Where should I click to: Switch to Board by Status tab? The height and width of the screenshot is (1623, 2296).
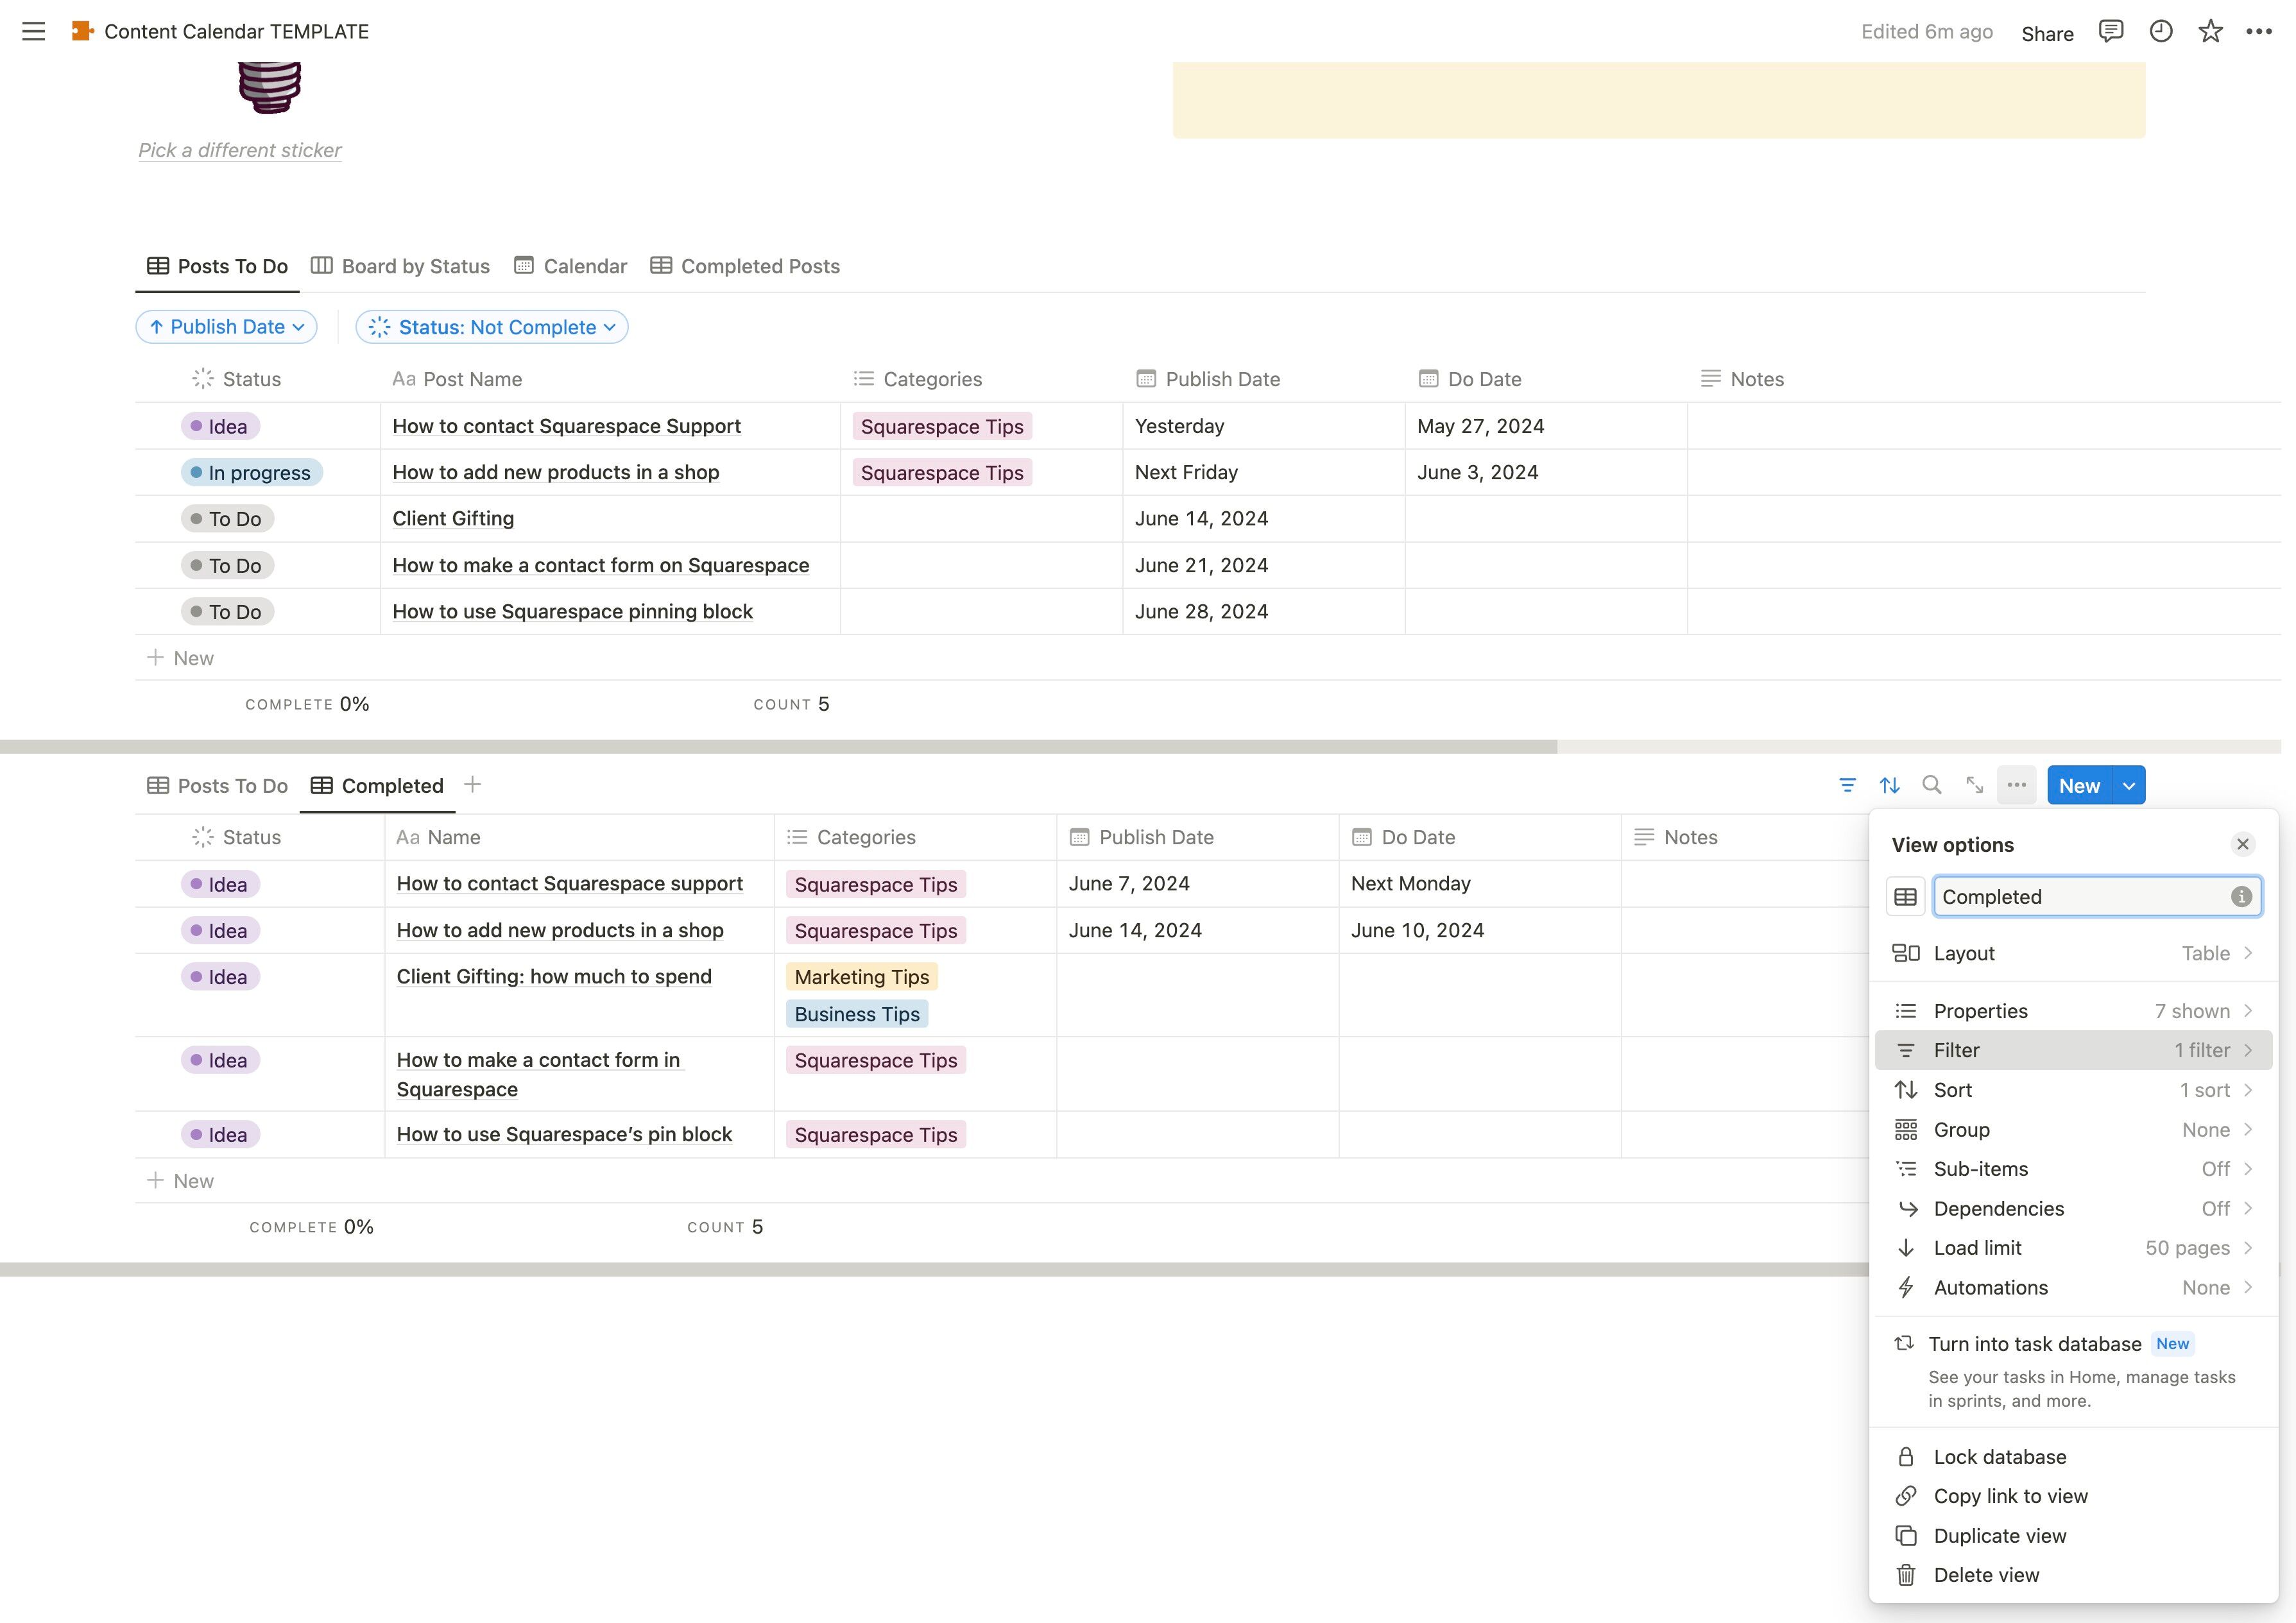pos(400,266)
